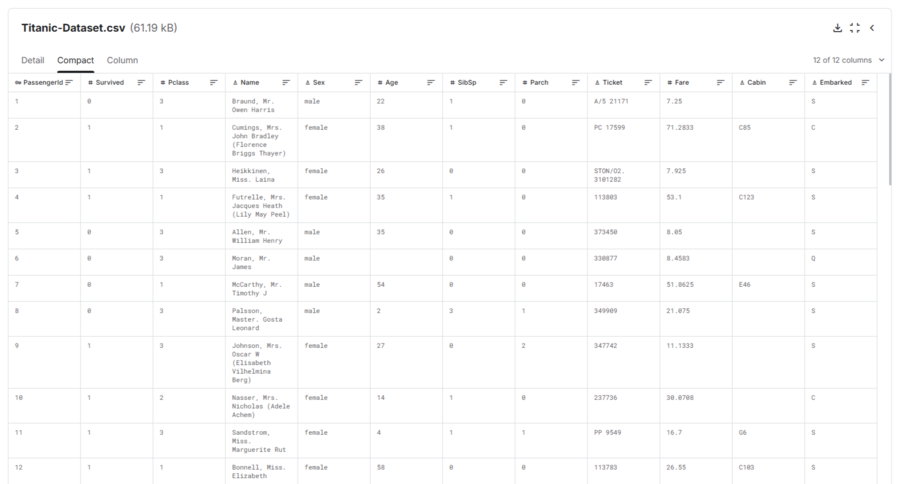The image size is (900, 484).
Task: Sort by the Parch column icon
Action: (575, 83)
